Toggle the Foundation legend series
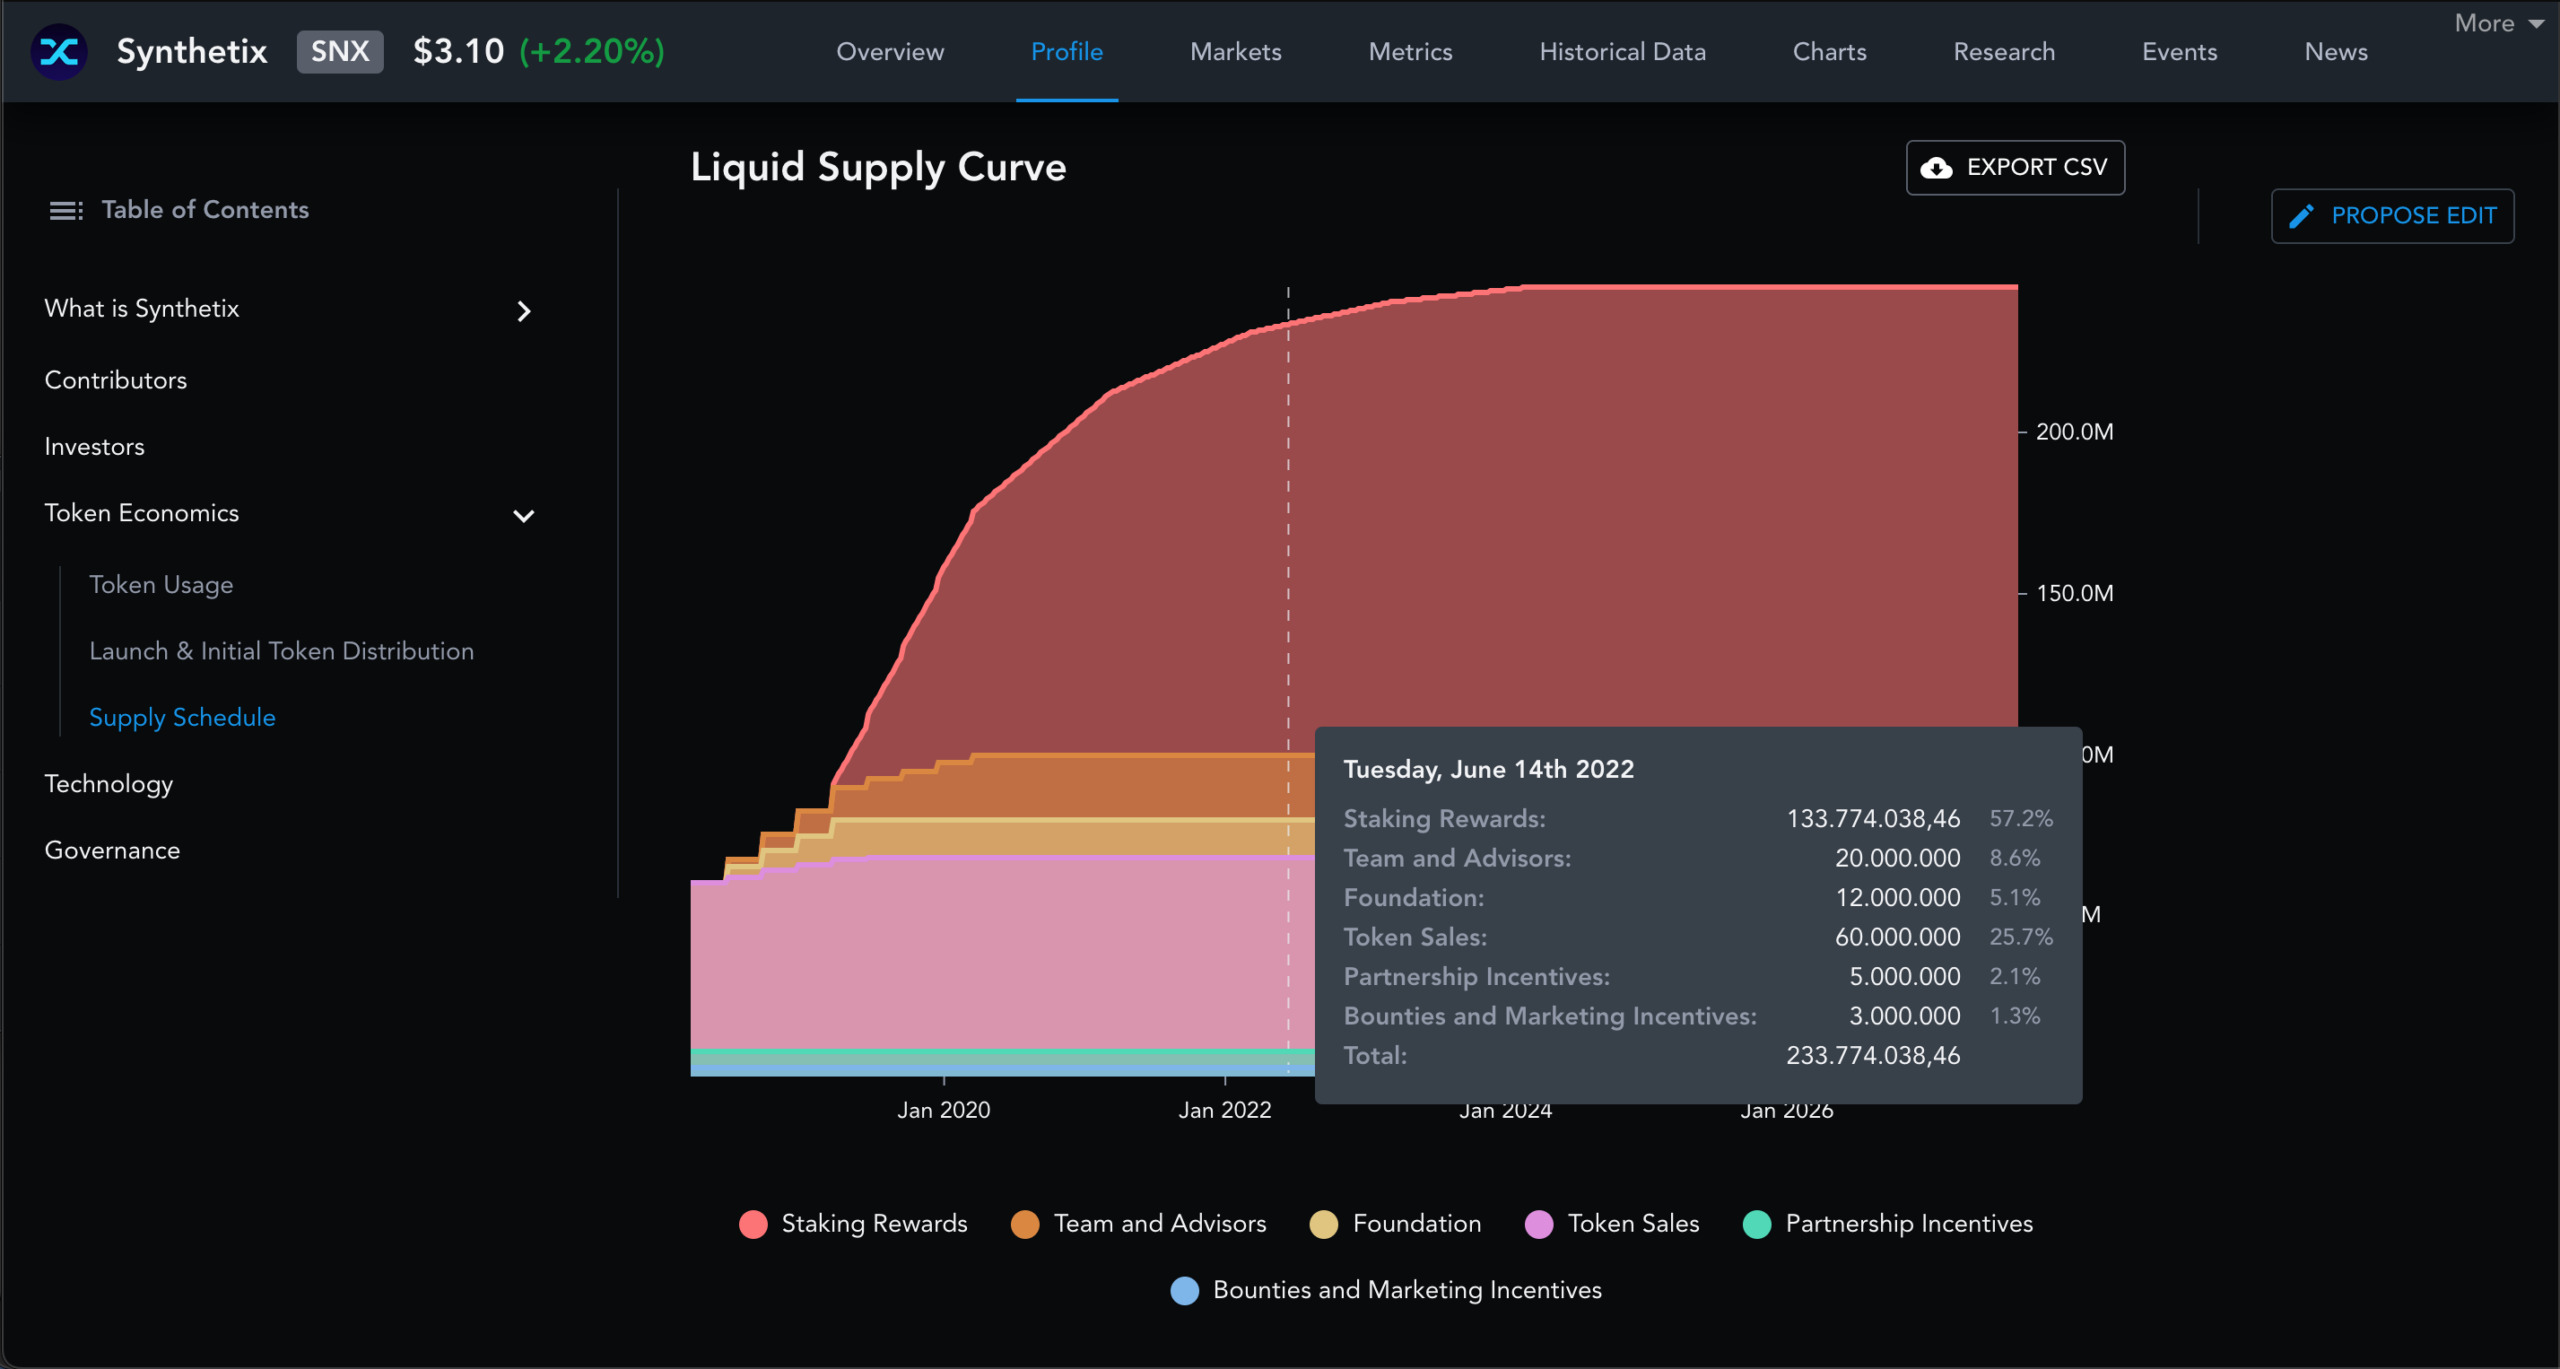This screenshot has height=1369, width=2560. 1395,1224
